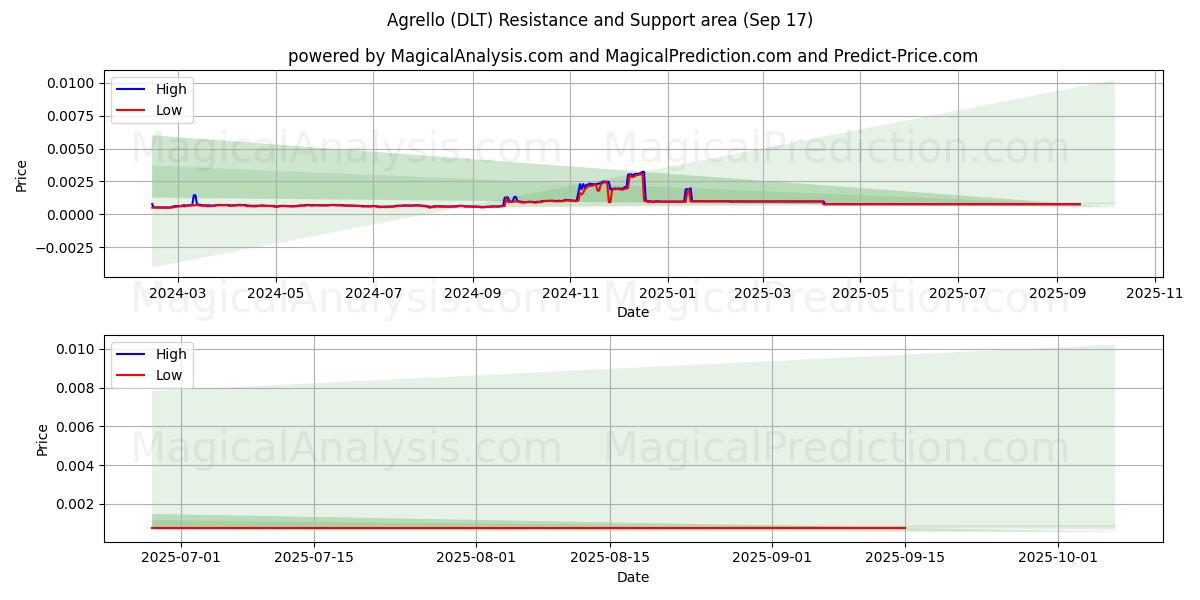Click the bottom chart 'Date' axis label

tap(633, 577)
